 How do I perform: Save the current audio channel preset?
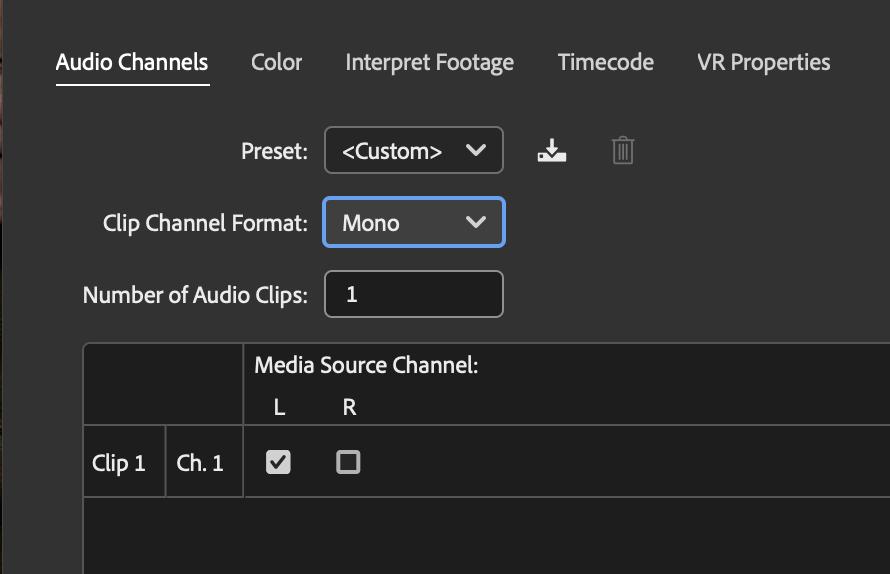(x=552, y=150)
